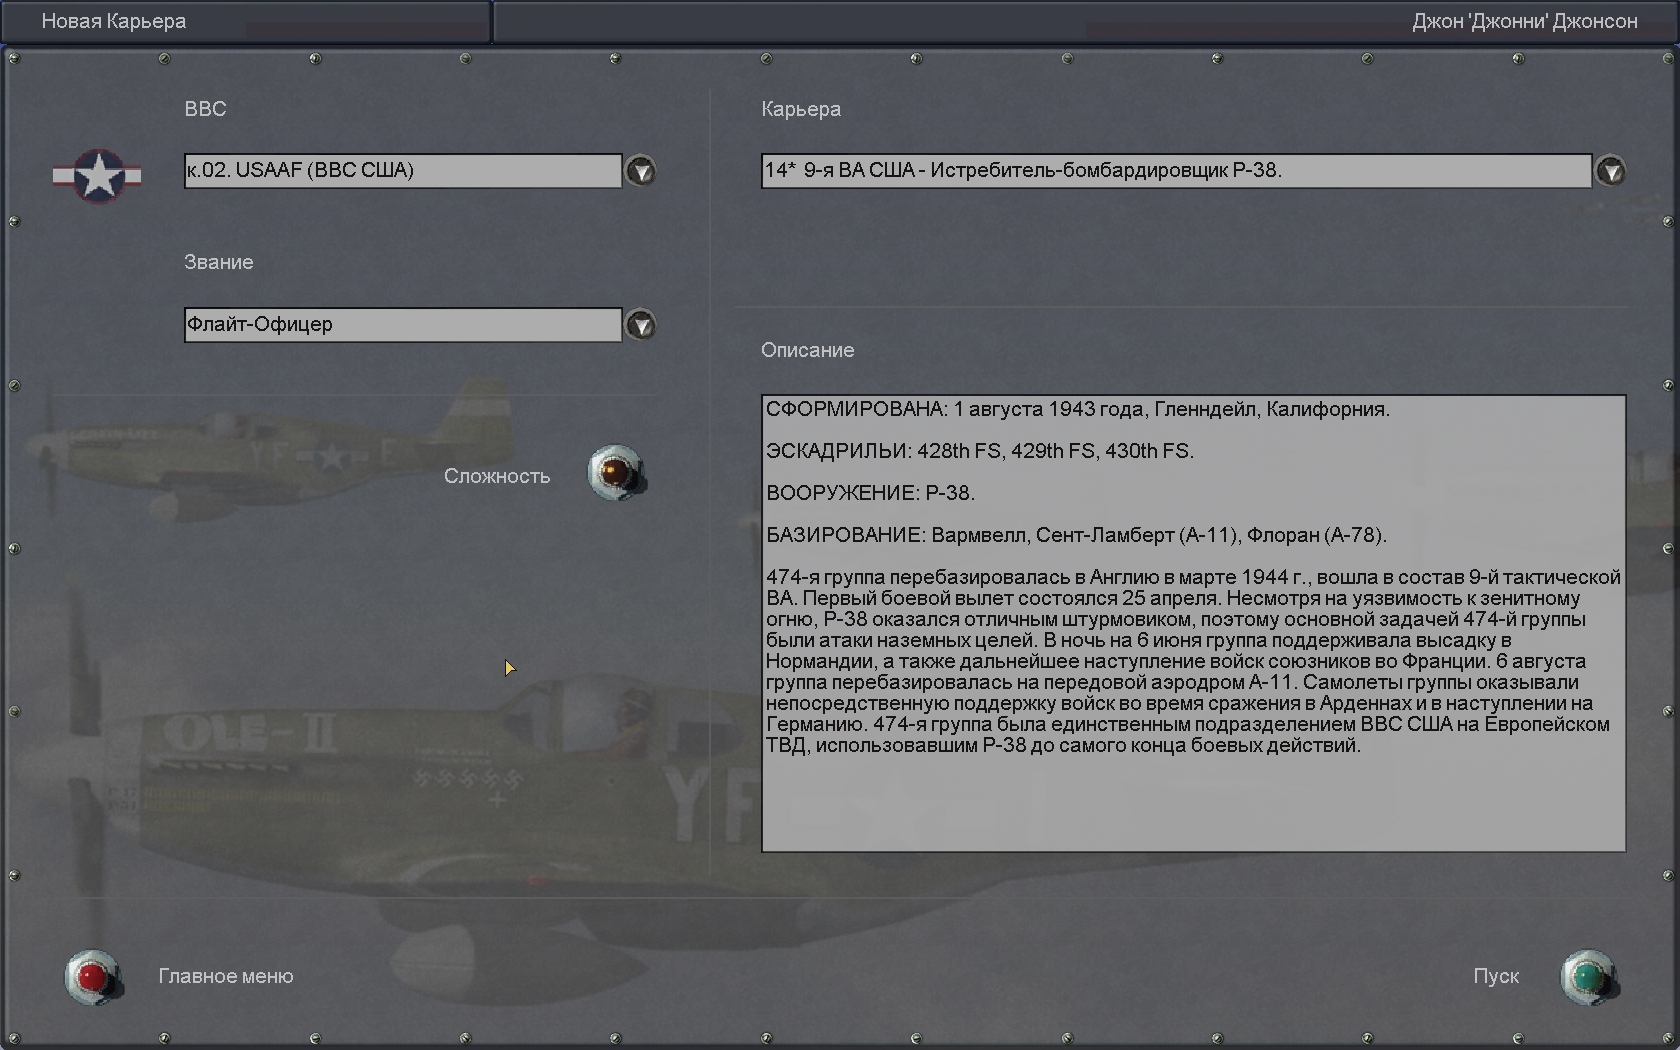This screenshot has height=1050, width=1680.
Task: Click the Карьера section label
Action: 801,109
